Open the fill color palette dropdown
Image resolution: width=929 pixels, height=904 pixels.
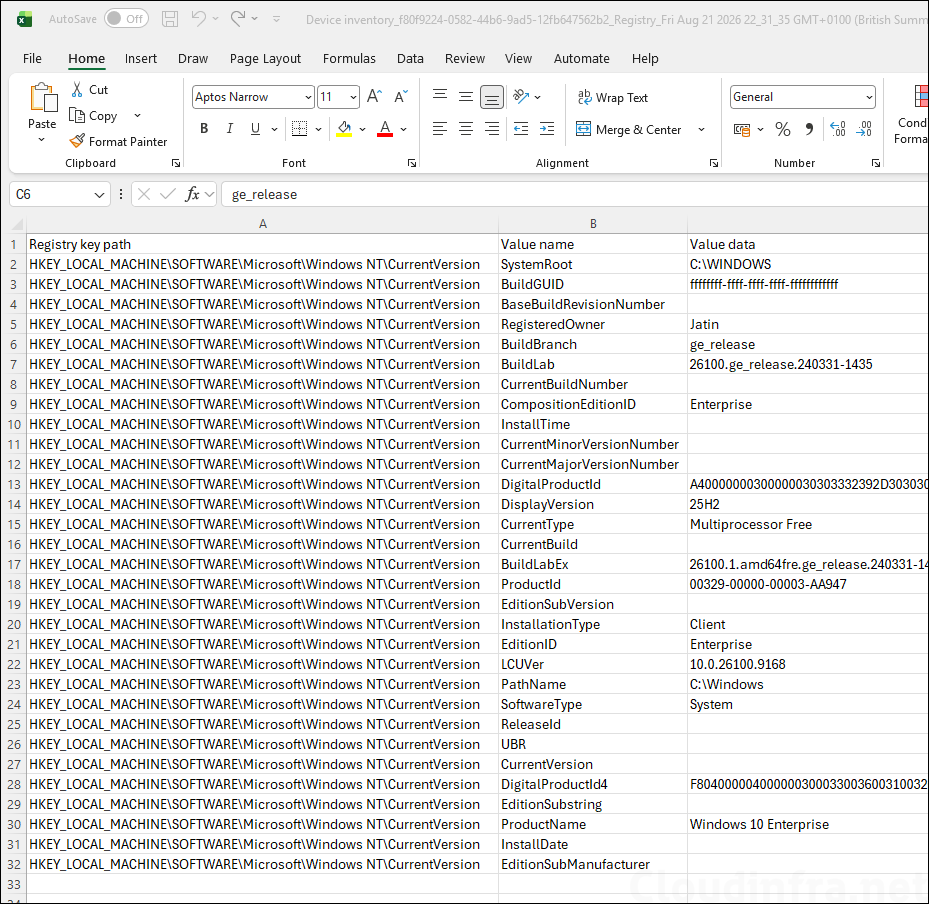[x=363, y=129]
